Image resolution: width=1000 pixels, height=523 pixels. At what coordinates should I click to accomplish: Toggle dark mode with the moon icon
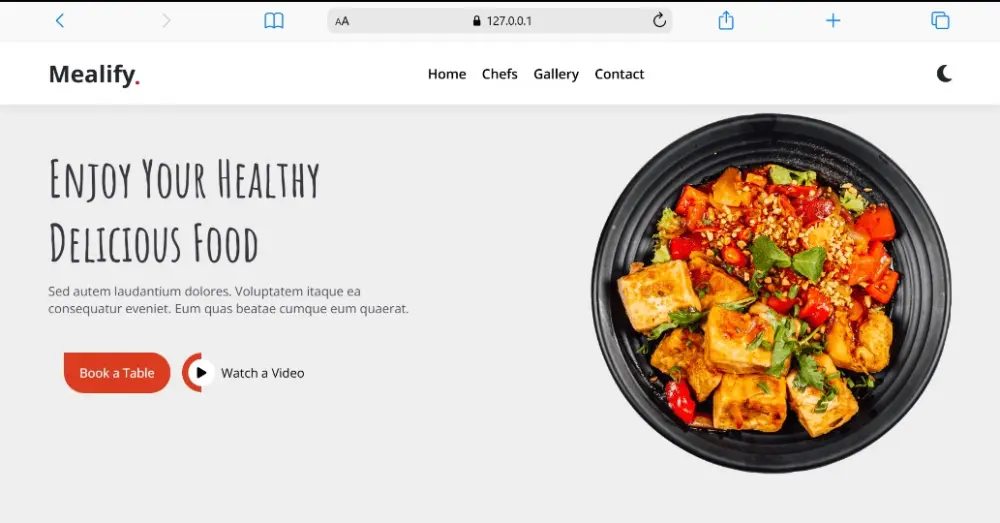[945, 74]
